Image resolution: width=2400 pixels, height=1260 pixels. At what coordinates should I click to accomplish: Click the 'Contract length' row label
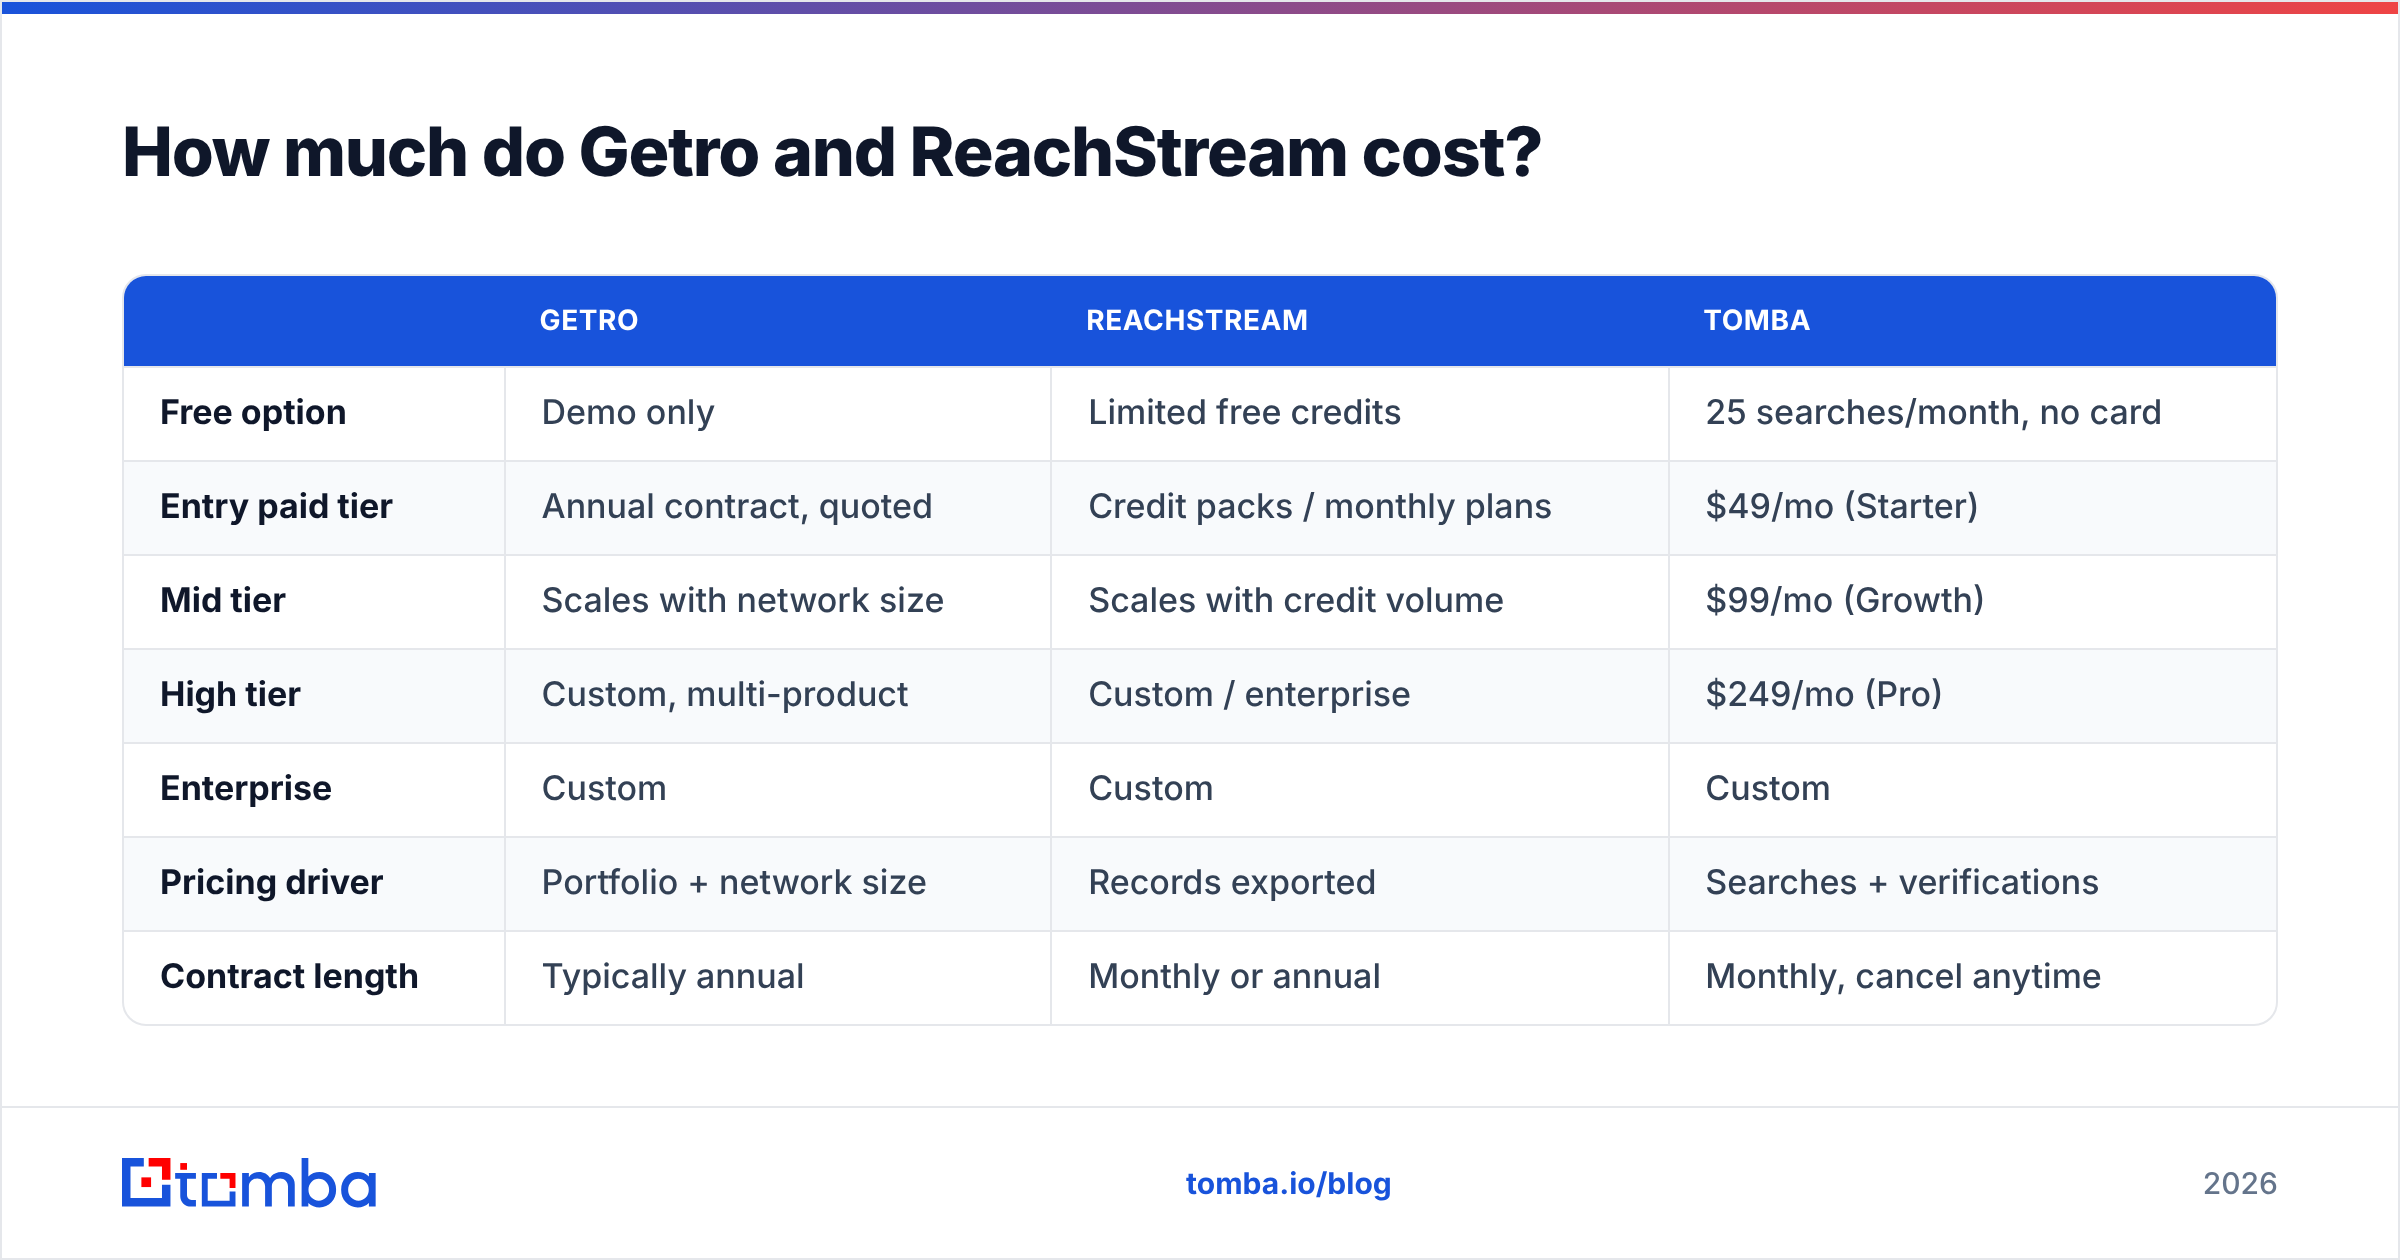tap(289, 976)
